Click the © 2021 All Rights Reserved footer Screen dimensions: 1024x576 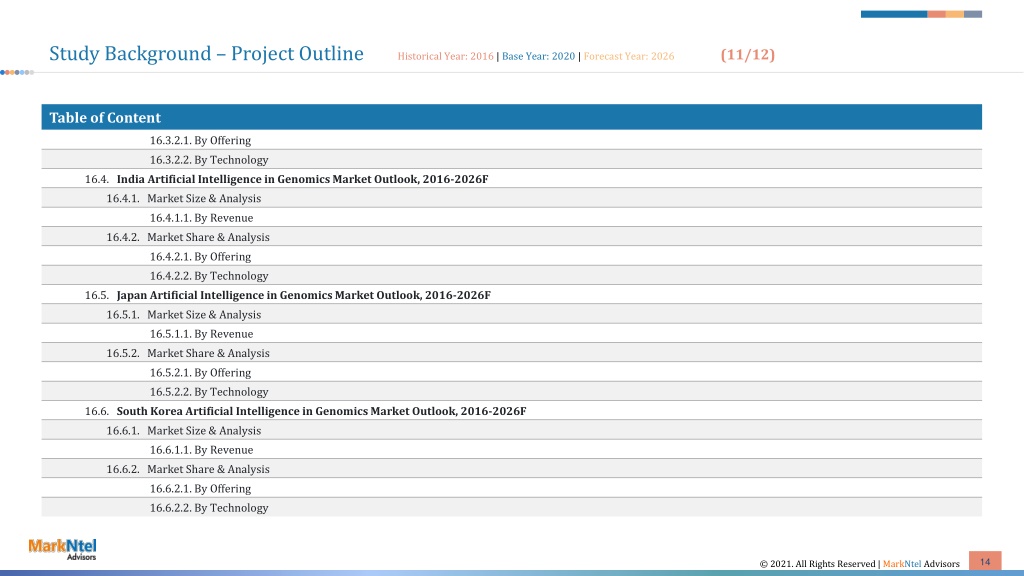point(859,564)
